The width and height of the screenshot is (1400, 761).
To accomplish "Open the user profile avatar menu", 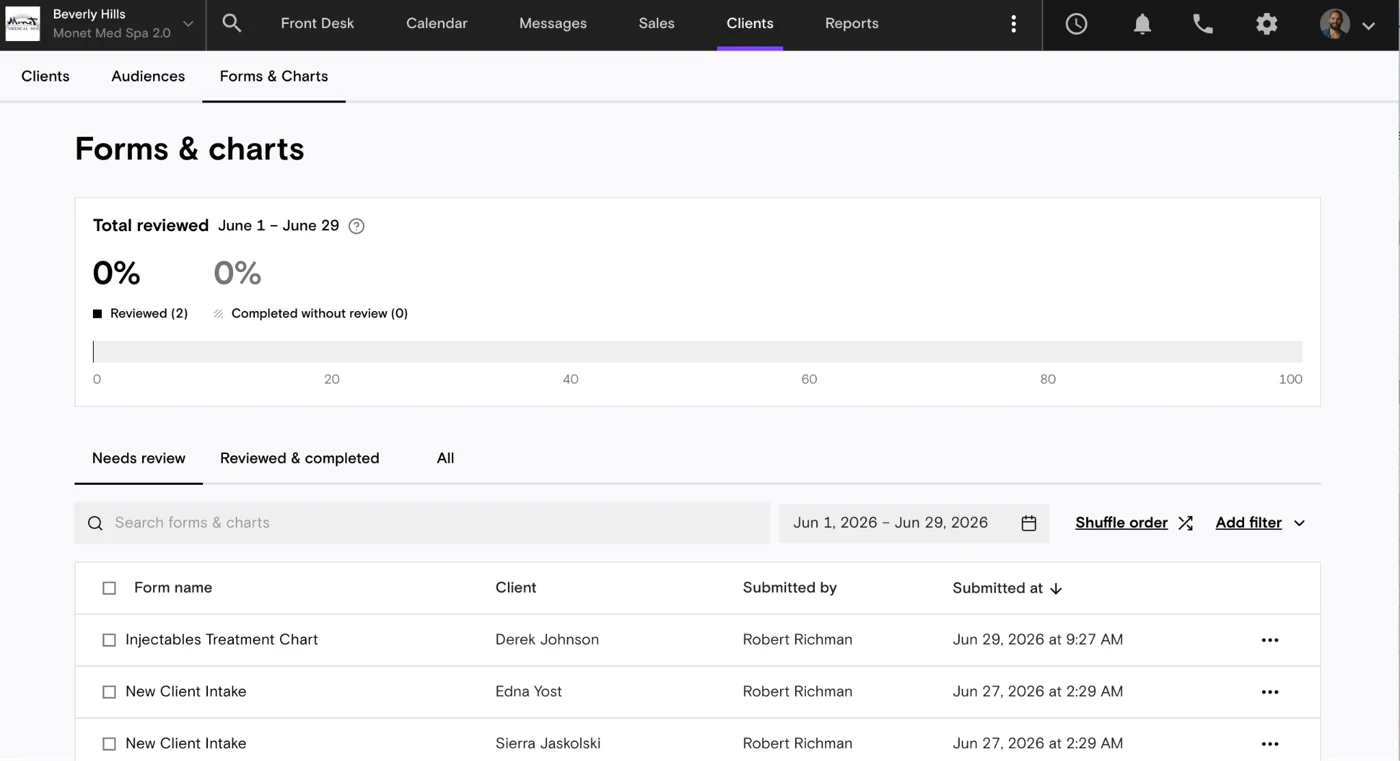I will pos(1346,24).
